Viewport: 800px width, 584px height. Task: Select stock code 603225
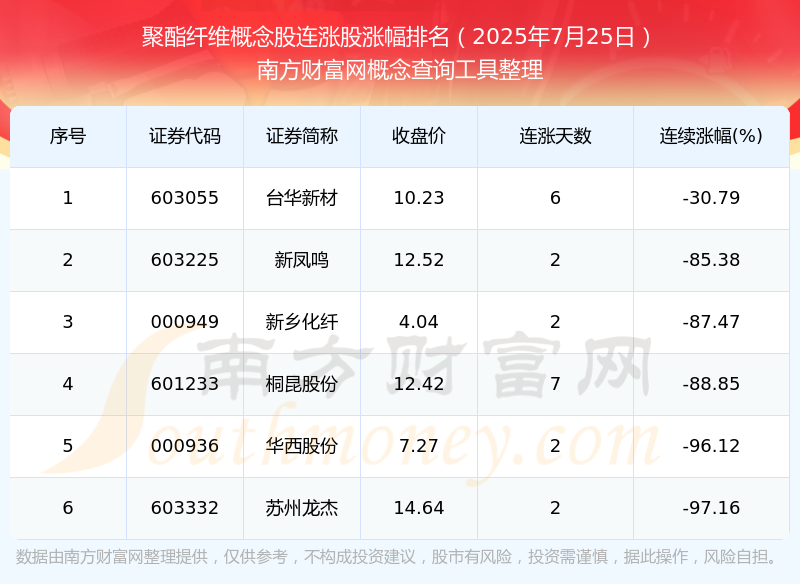pos(185,260)
